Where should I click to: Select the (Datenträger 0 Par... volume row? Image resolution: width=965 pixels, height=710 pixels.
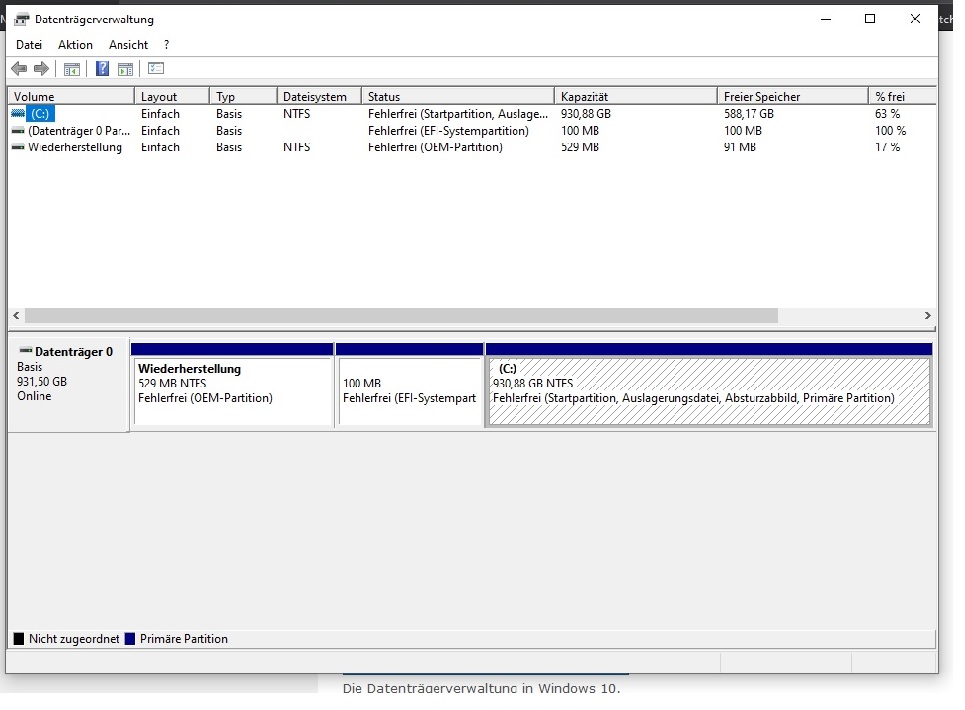click(x=472, y=130)
